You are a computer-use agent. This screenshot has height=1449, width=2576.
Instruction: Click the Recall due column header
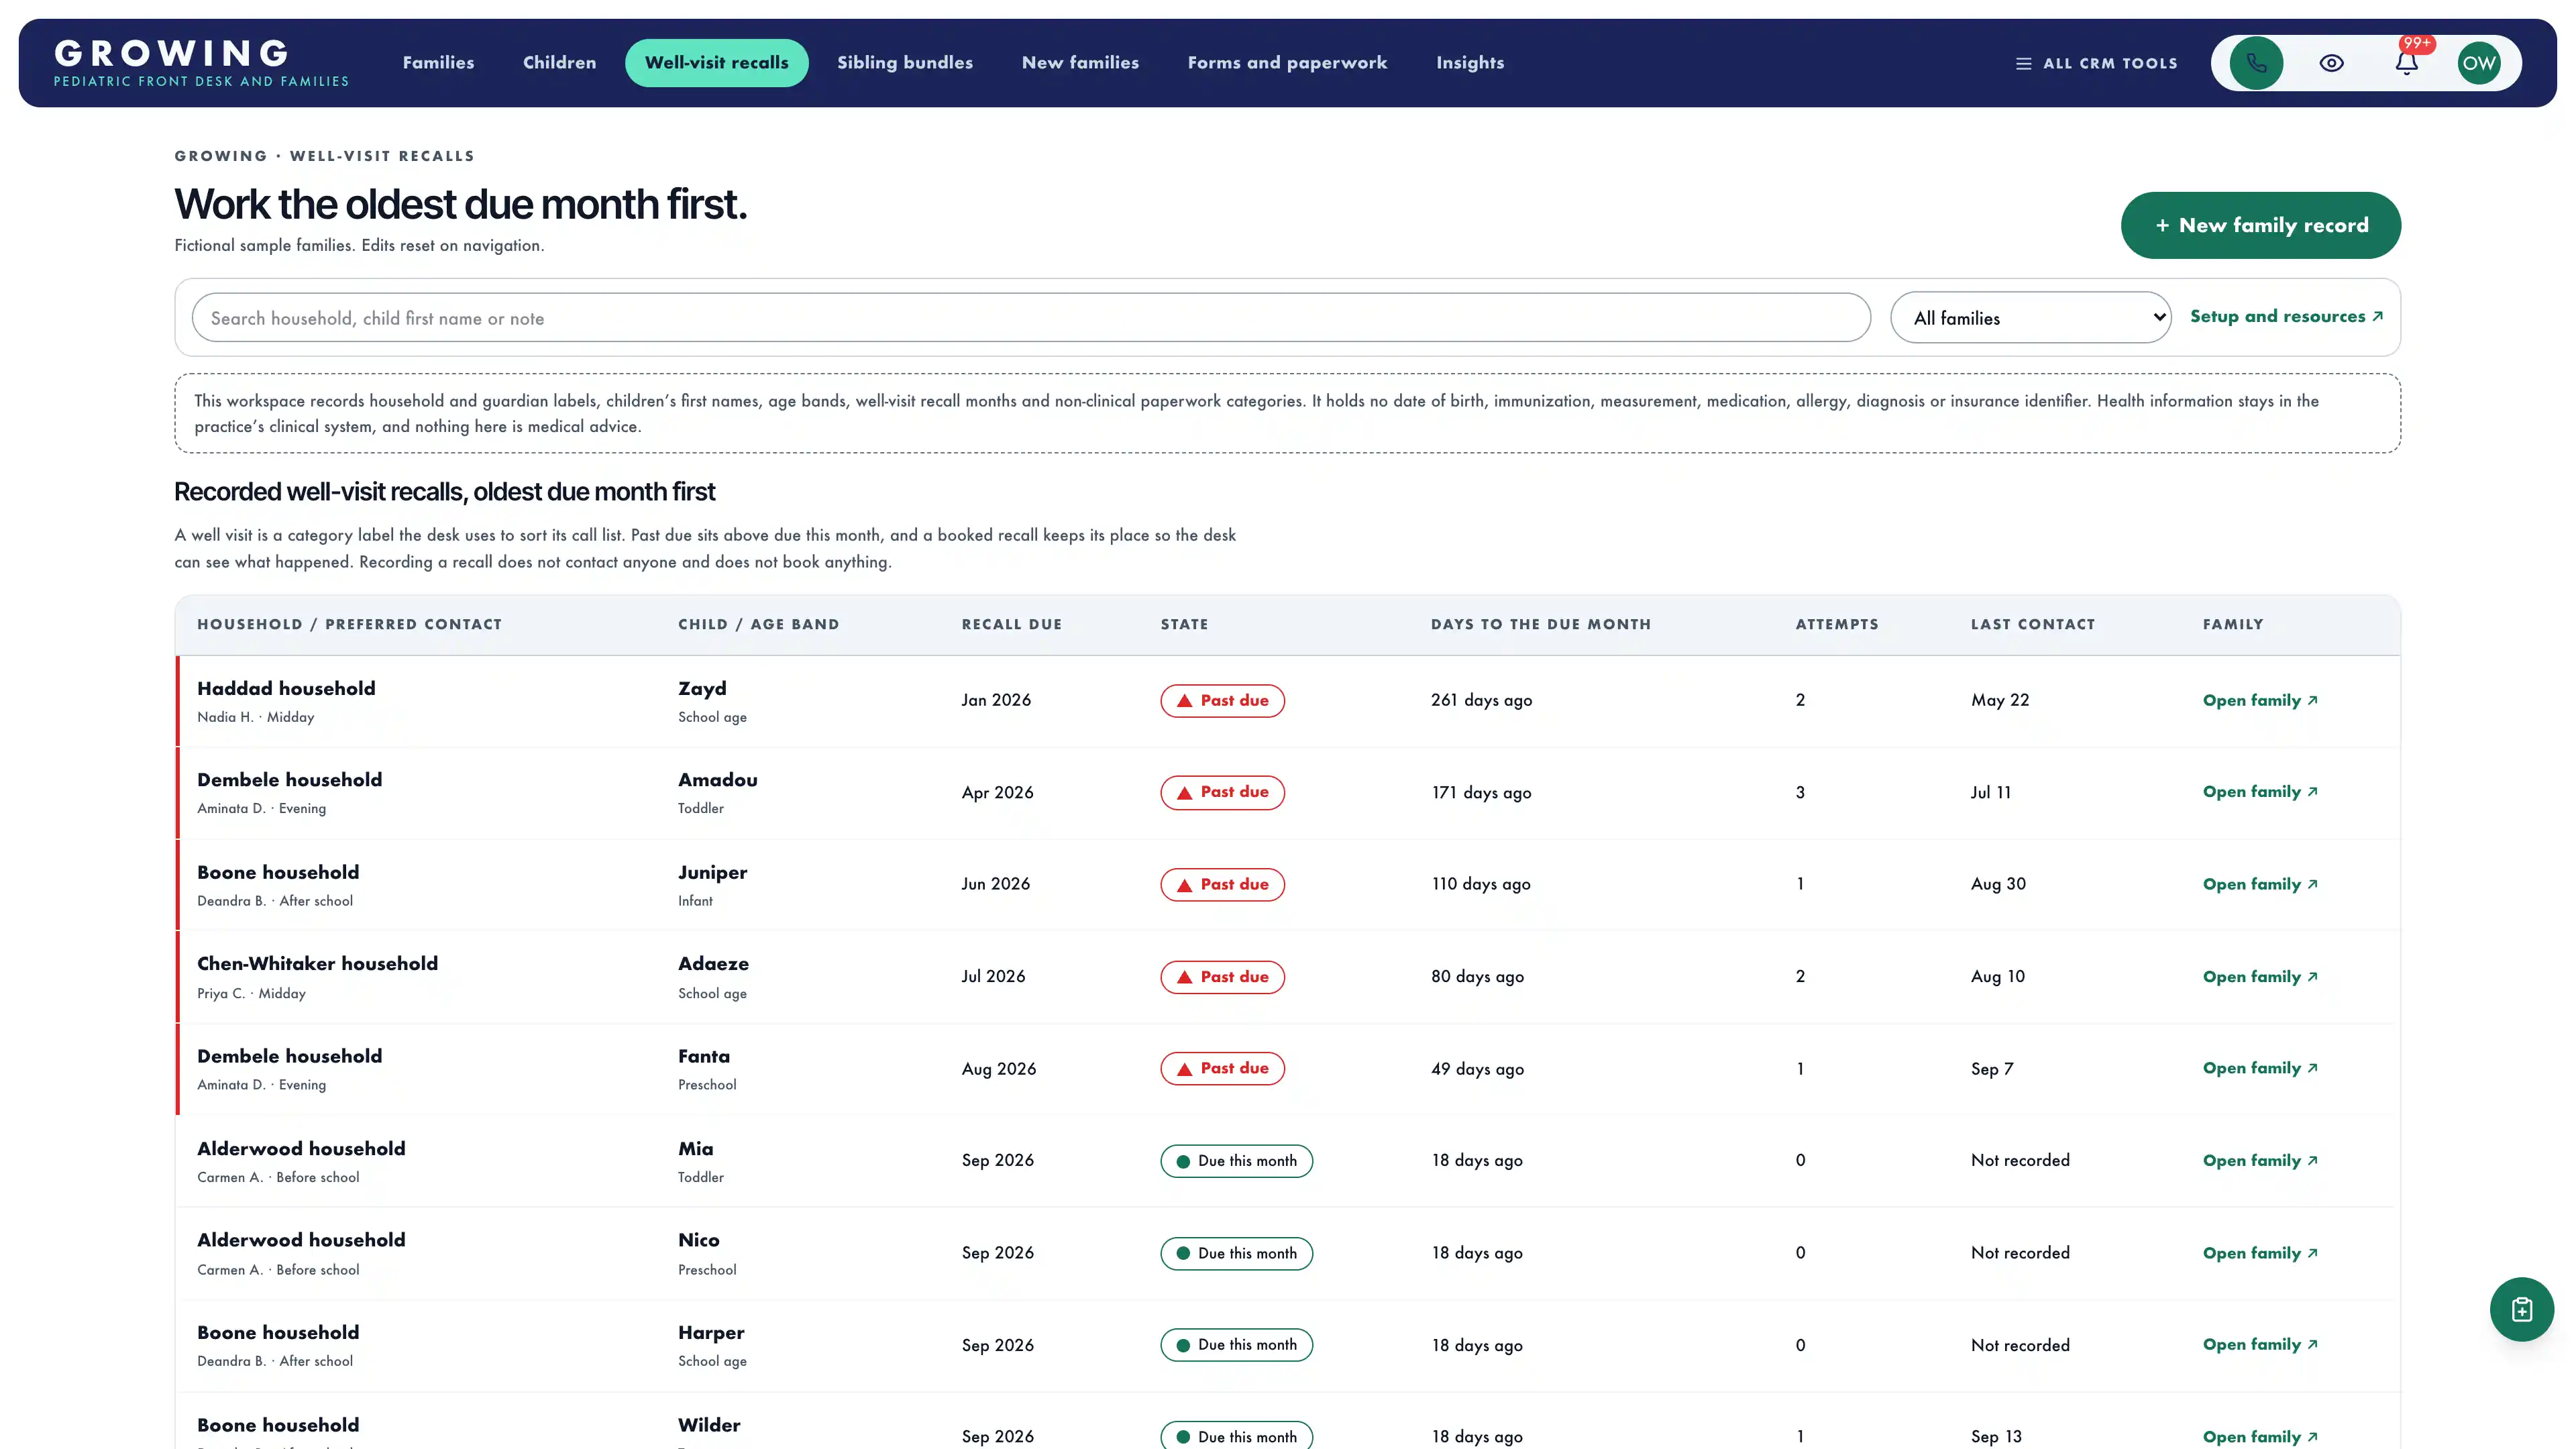point(1011,624)
